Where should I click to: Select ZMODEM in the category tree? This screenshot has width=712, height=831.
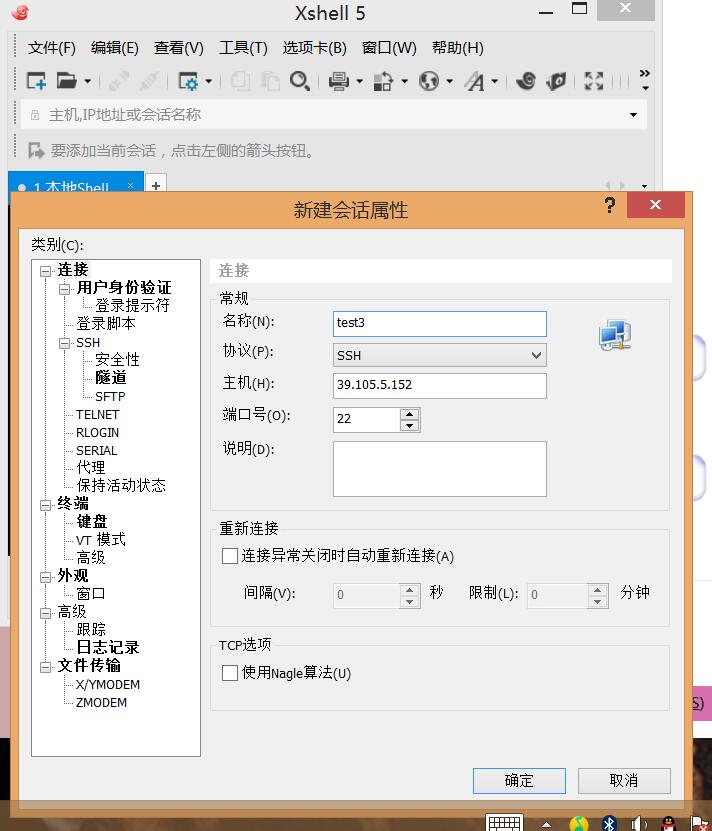pos(101,703)
